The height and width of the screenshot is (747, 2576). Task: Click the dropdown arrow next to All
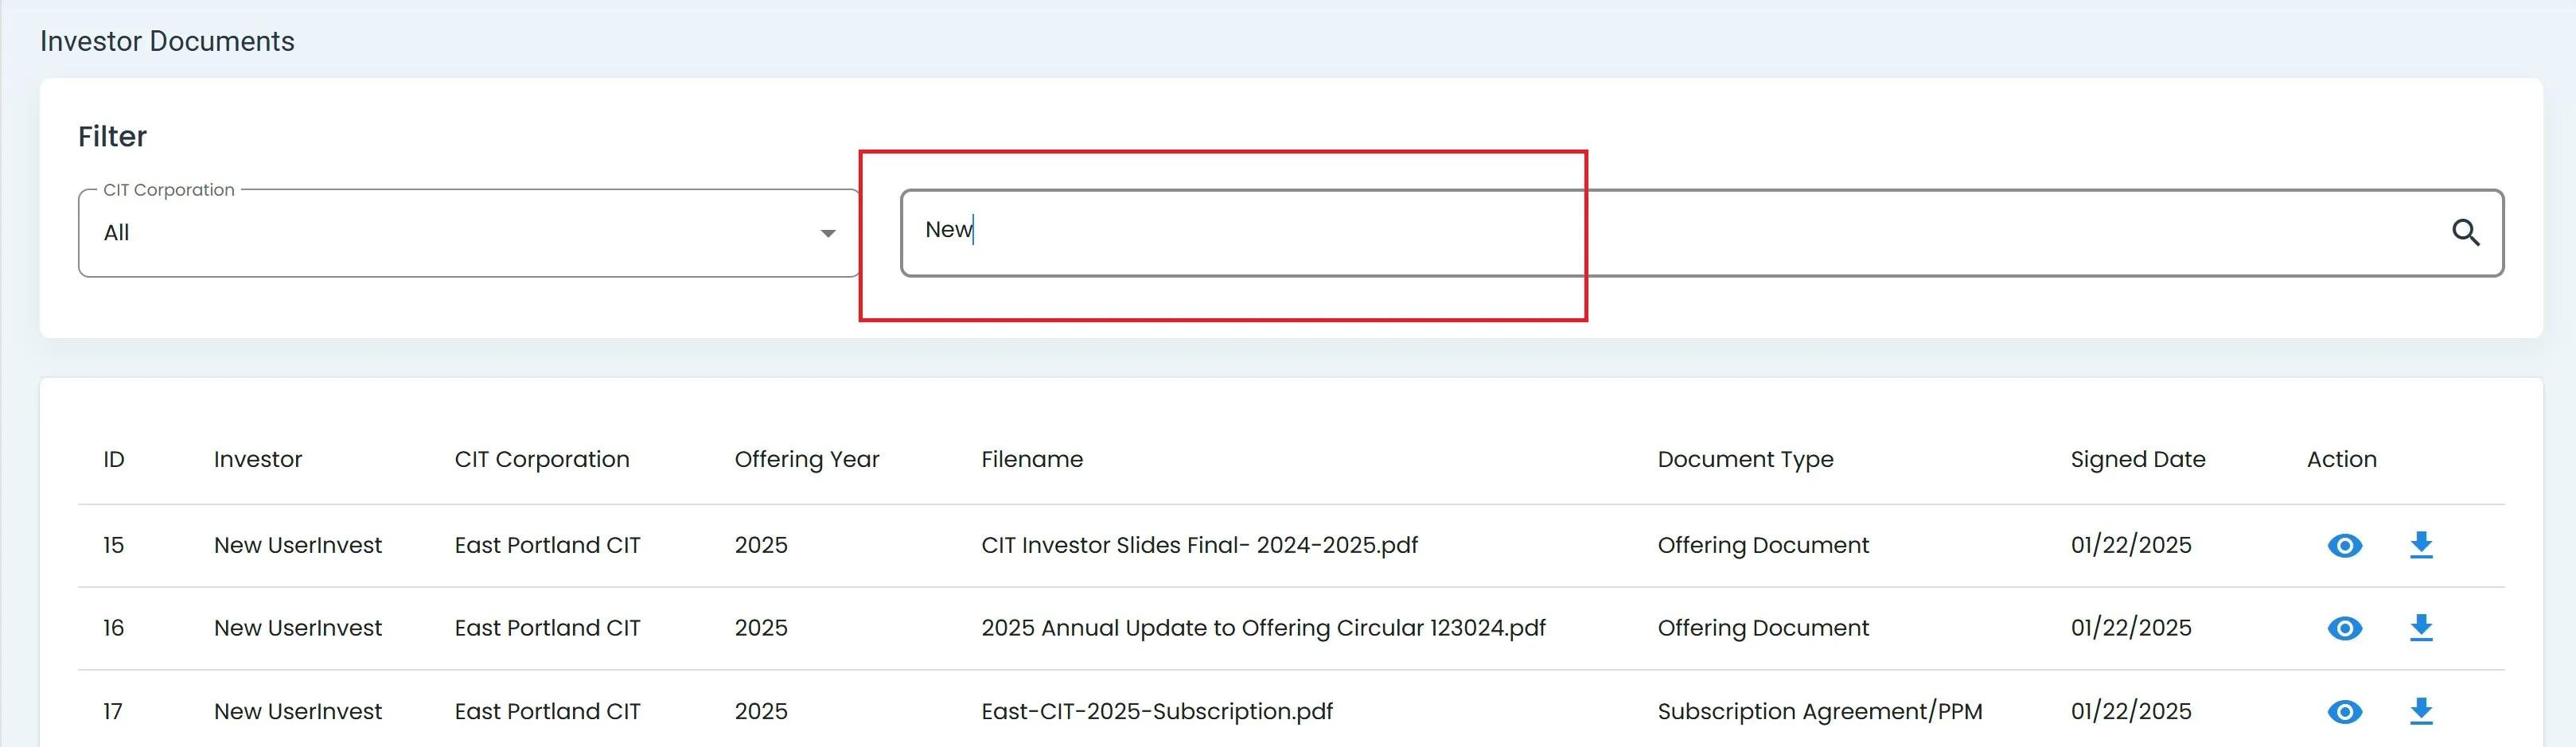coord(827,234)
